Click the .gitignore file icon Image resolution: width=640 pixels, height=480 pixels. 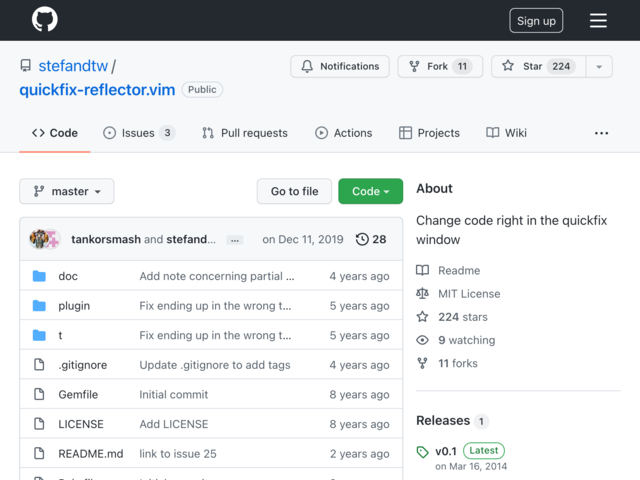click(39, 364)
